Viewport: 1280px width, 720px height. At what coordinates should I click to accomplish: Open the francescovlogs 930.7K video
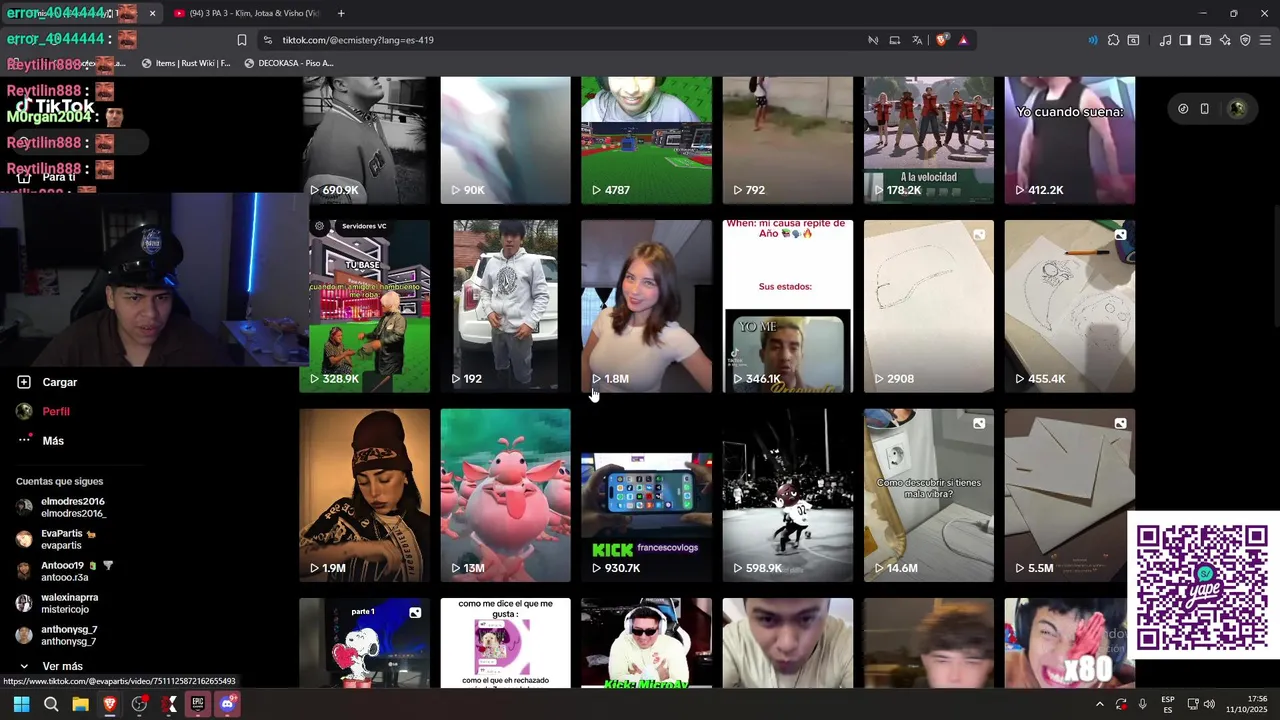(x=646, y=495)
